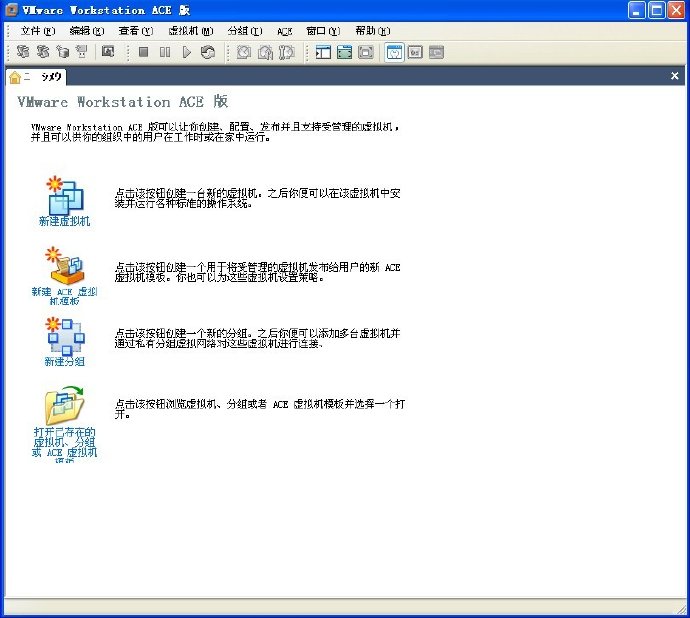Click the 新建虚拟机 text link
690x618 pixels.
point(64,221)
